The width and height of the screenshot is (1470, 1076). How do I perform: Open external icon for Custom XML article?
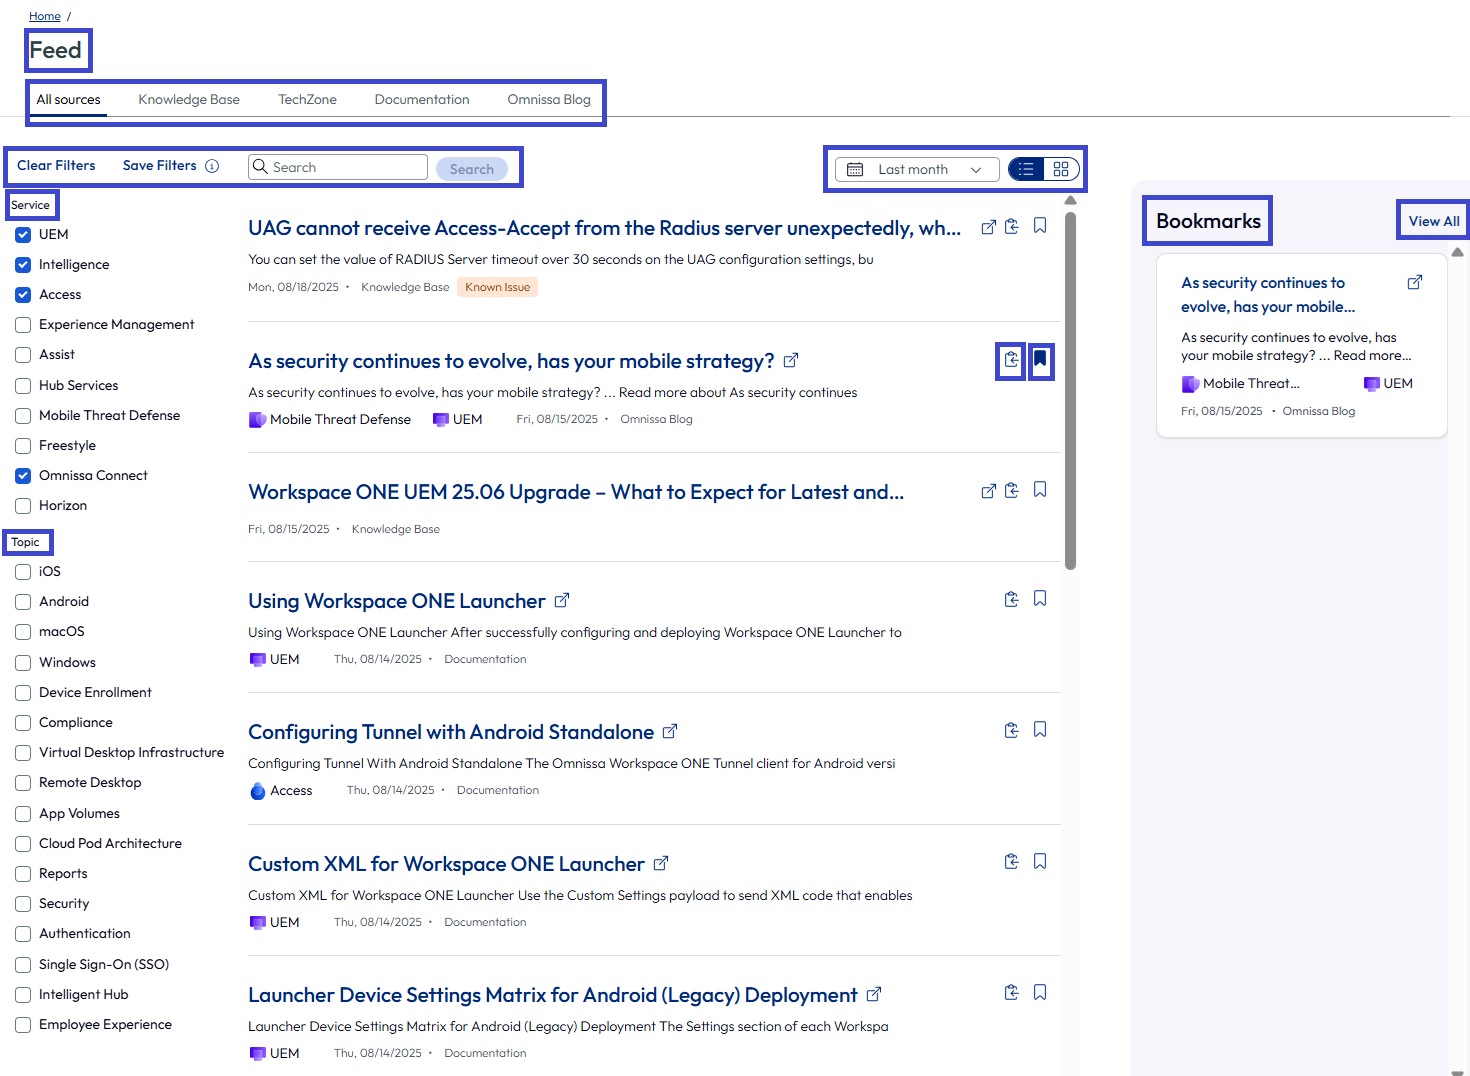point(661,863)
